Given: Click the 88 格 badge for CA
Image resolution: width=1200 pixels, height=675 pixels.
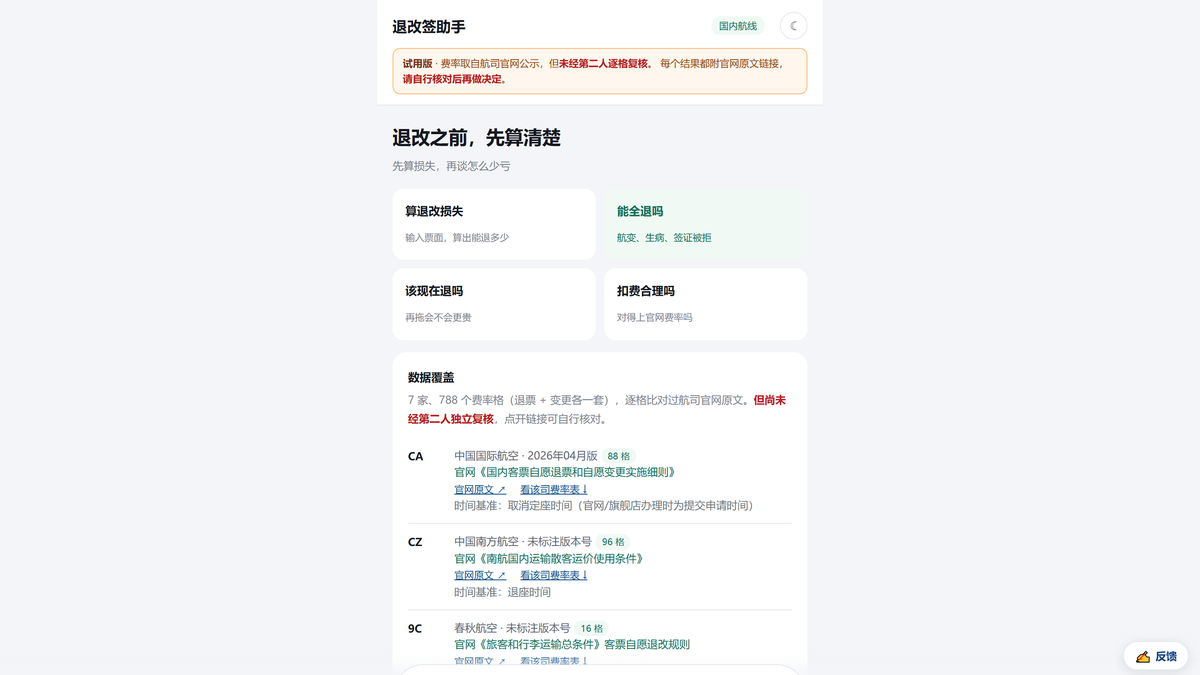Looking at the screenshot, I should 619,456.
